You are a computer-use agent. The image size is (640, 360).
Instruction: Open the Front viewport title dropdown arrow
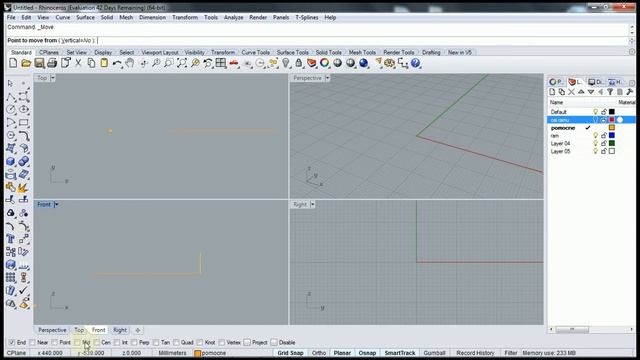click(56, 204)
